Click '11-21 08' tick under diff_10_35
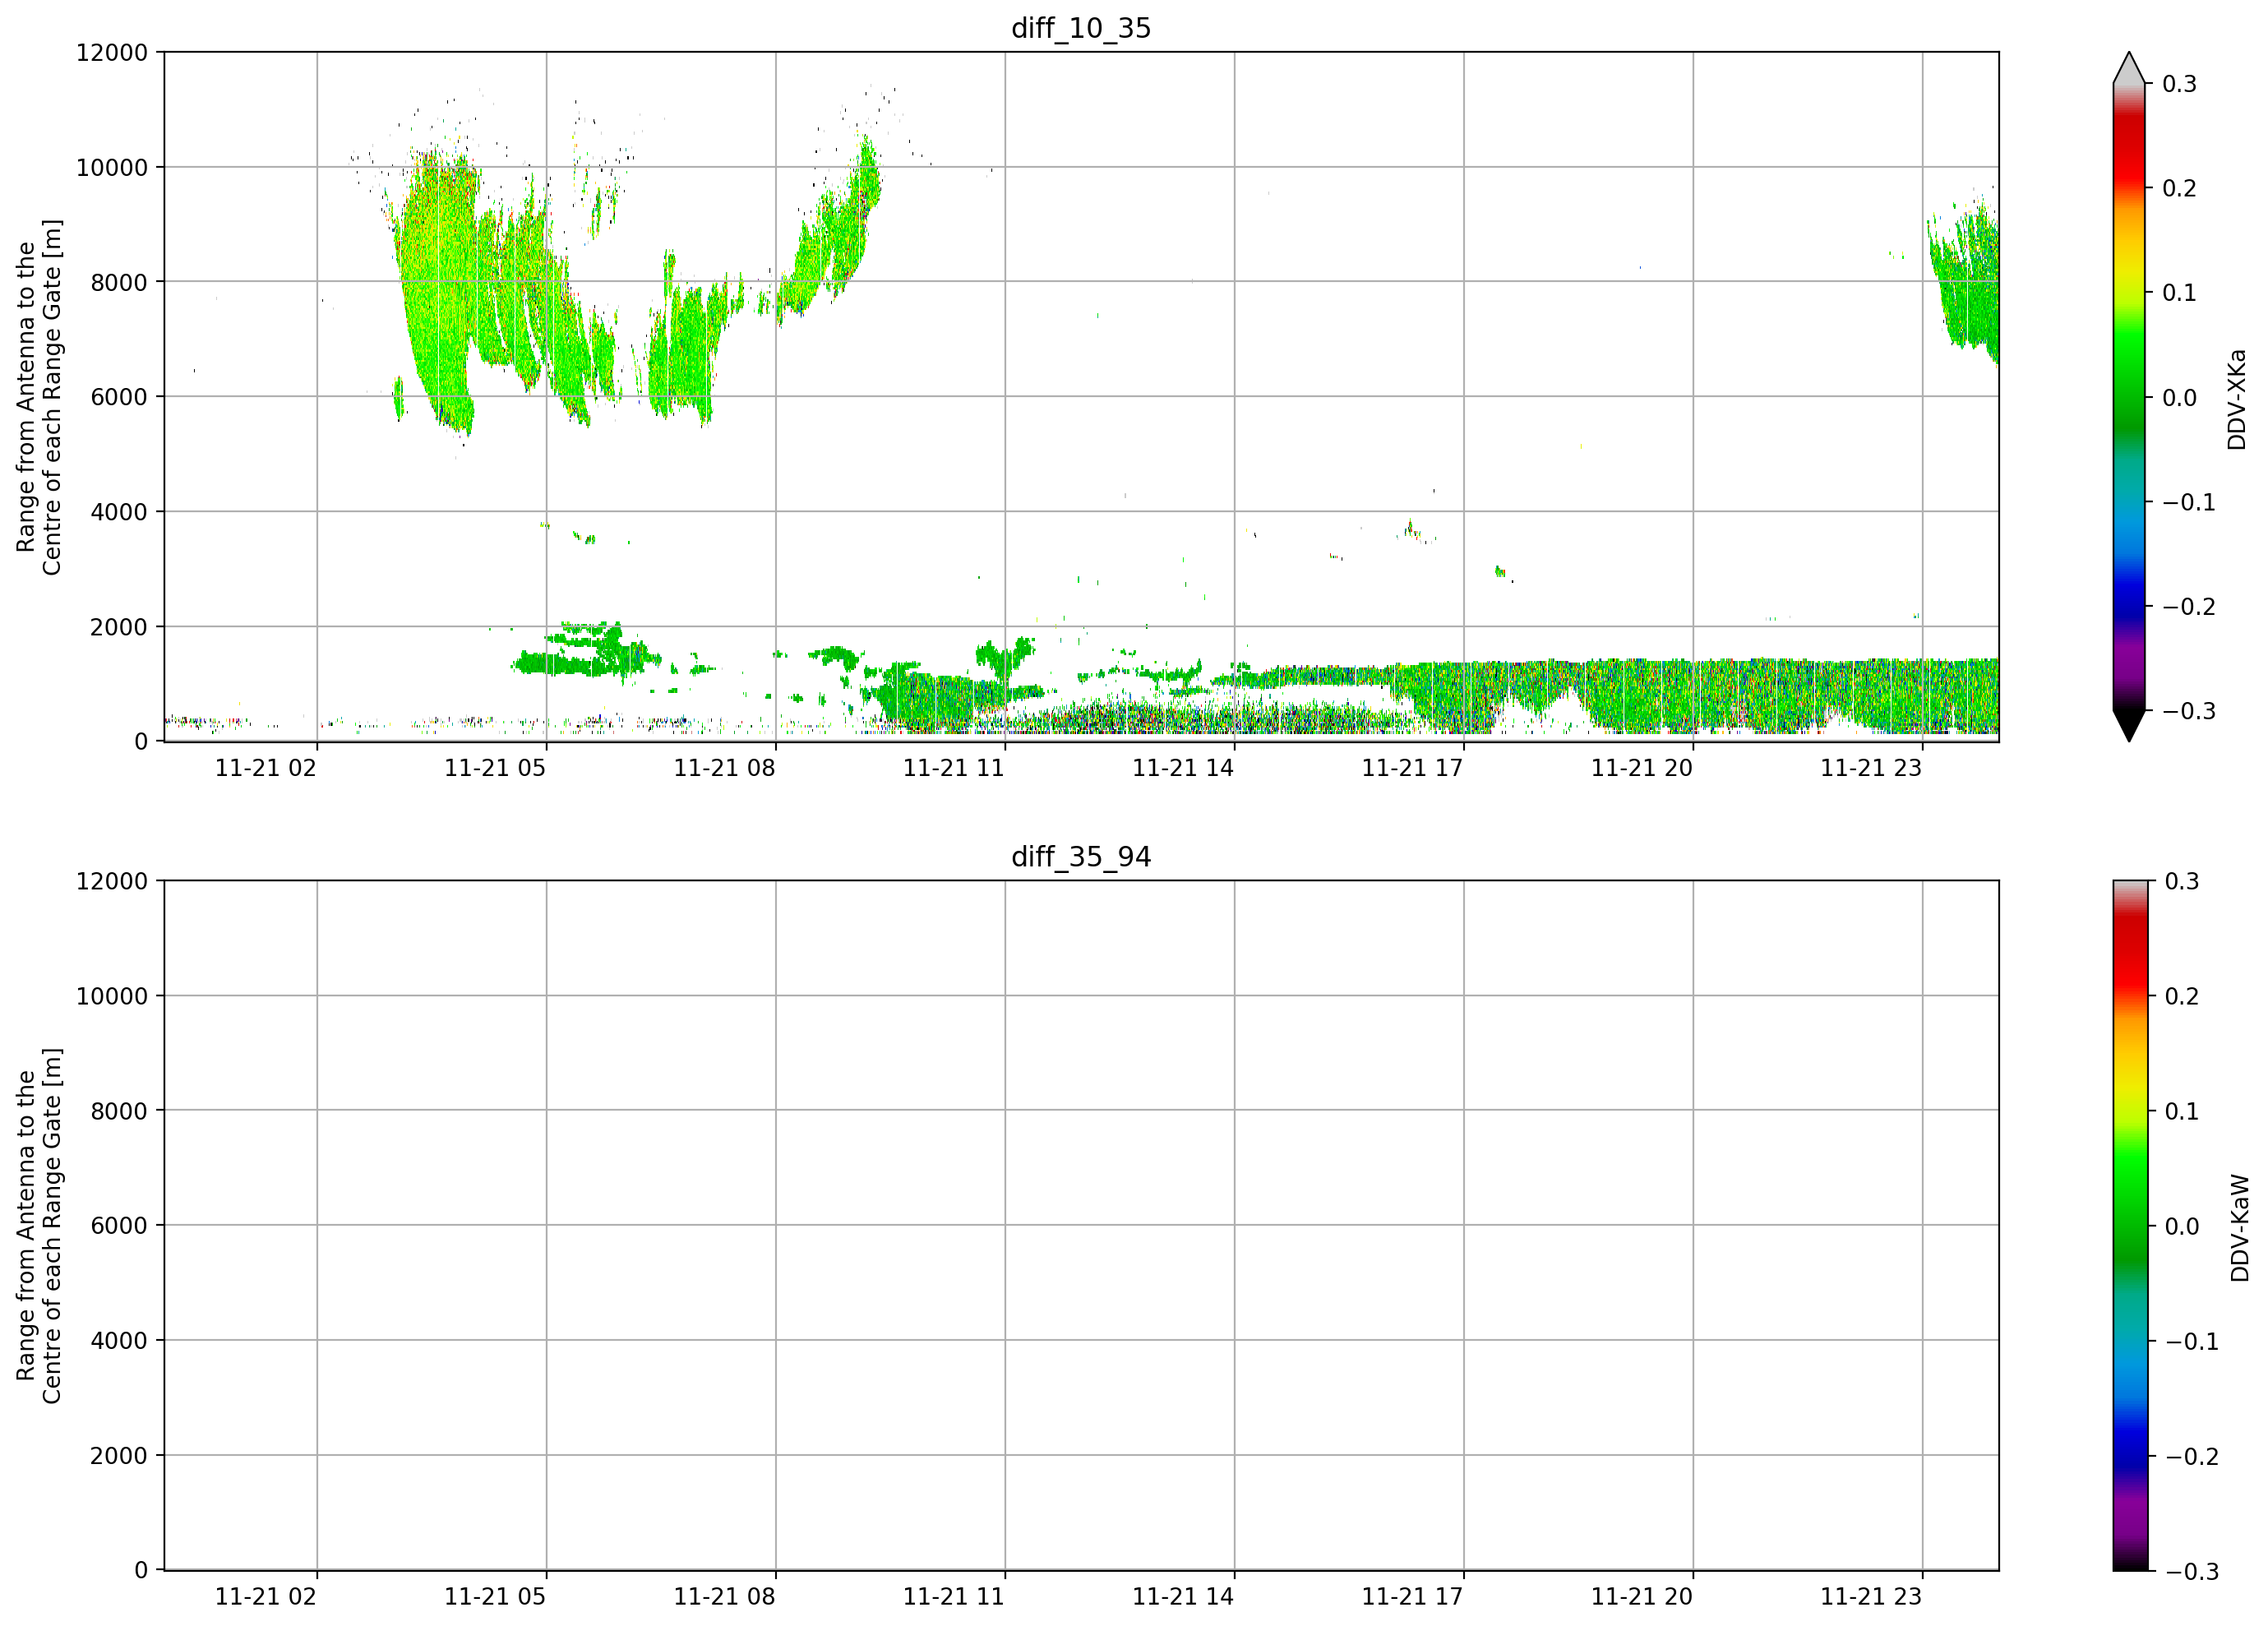Viewport: 2268px width, 1626px height. (x=724, y=768)
